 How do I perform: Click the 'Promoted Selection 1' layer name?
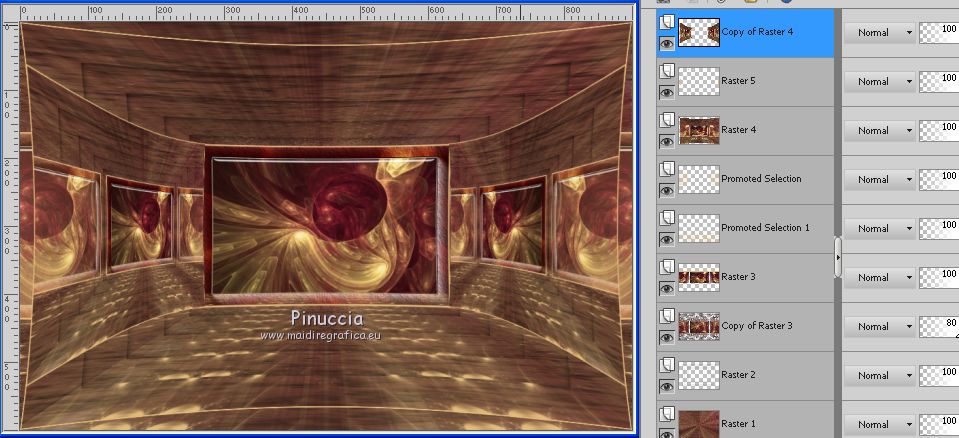point(766,228)
